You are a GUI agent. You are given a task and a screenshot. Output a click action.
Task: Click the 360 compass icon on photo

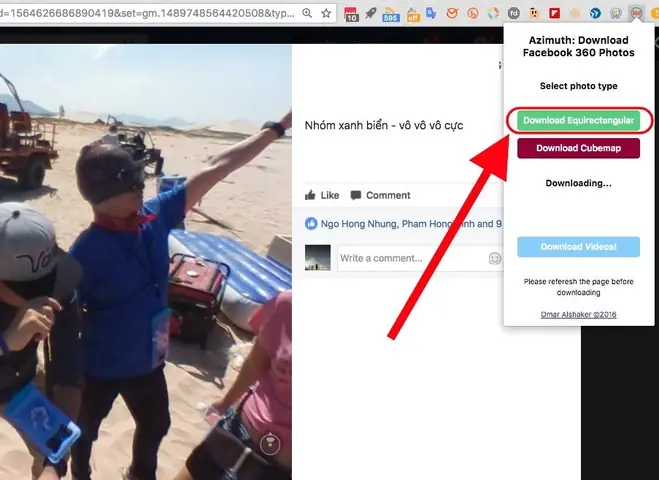click(x=270, y=444)
